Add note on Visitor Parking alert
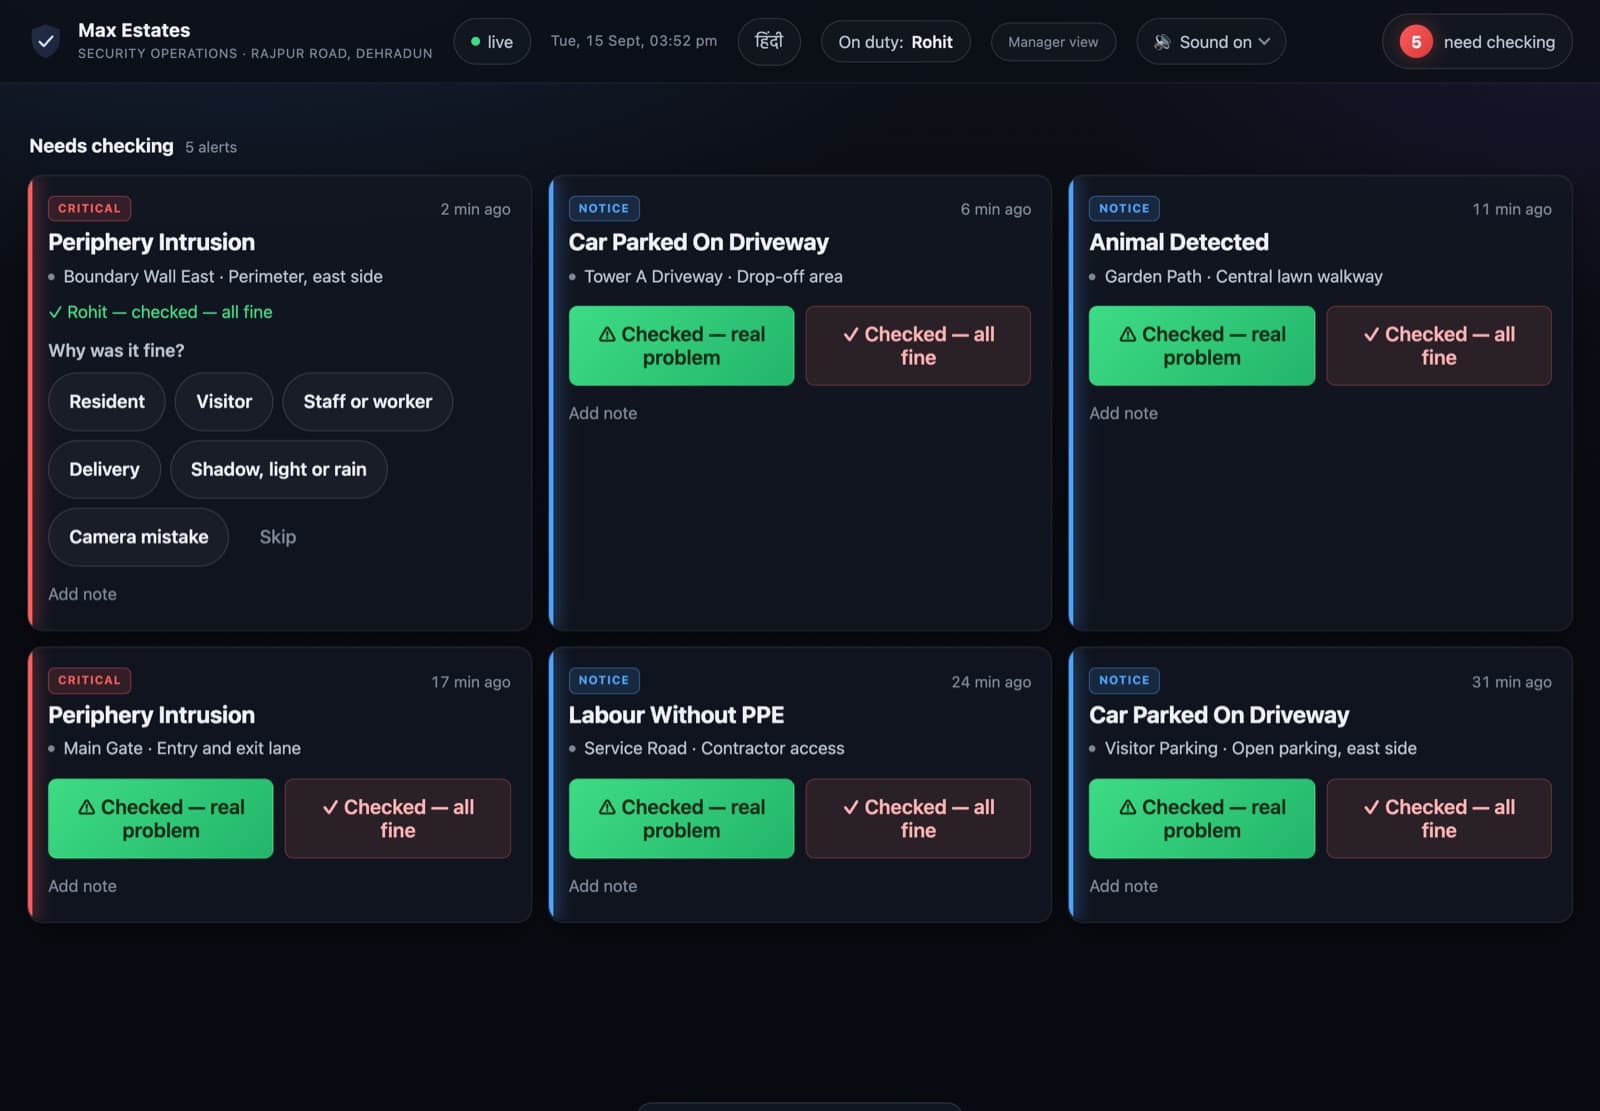 tap(1123, 886)
